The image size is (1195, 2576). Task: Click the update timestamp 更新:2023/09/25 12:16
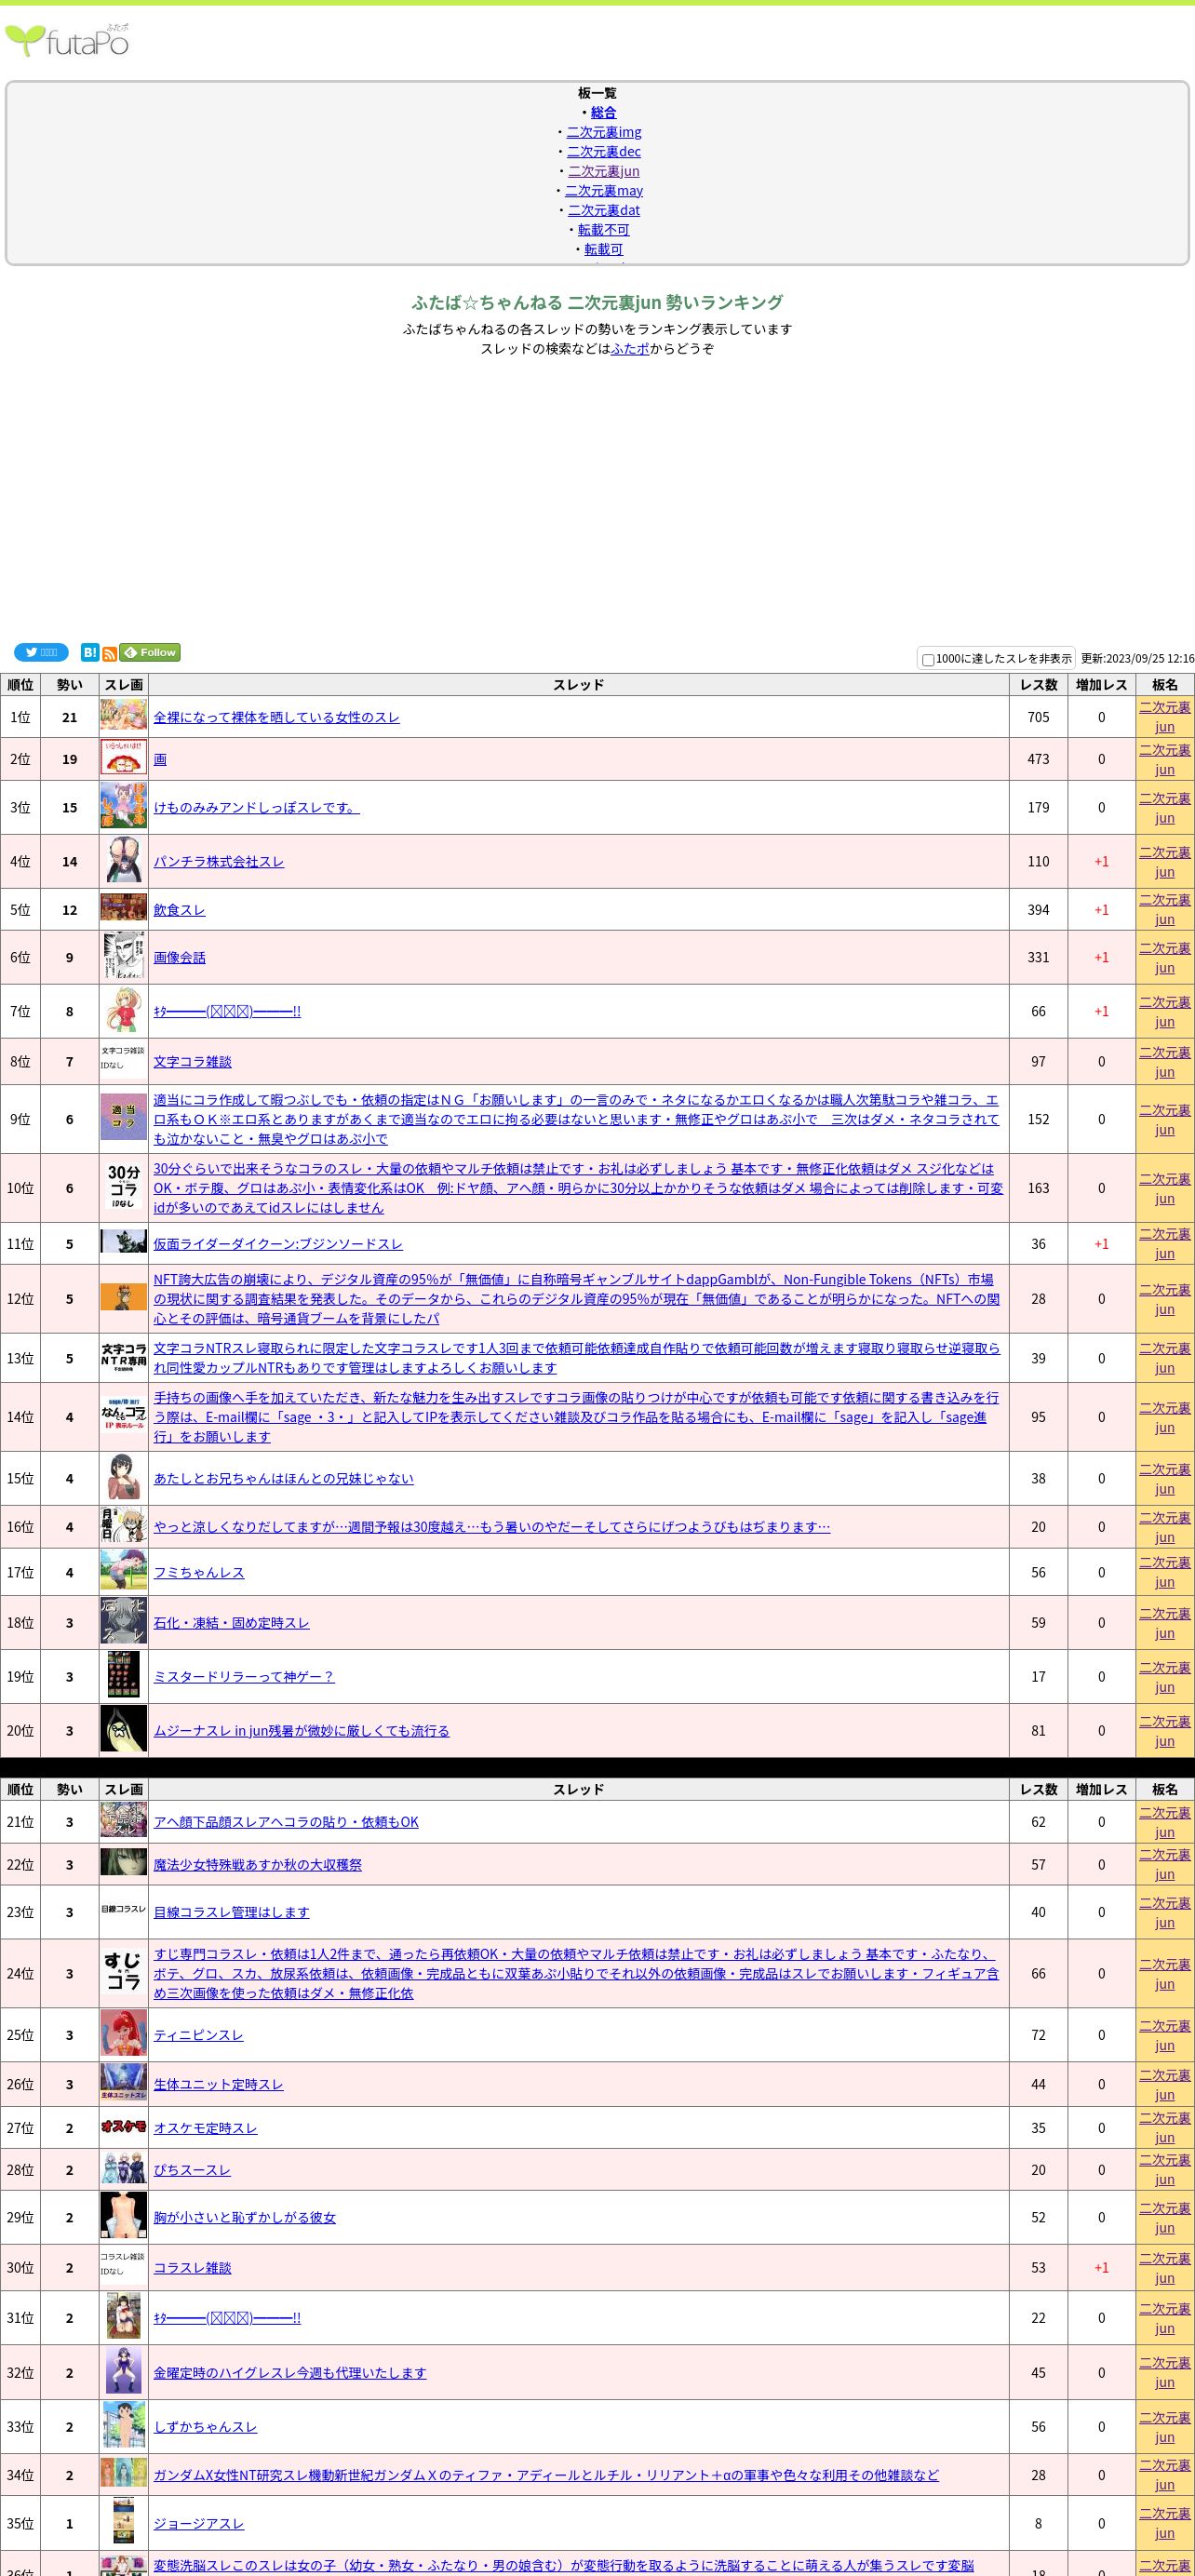(x=1137, y=659)
